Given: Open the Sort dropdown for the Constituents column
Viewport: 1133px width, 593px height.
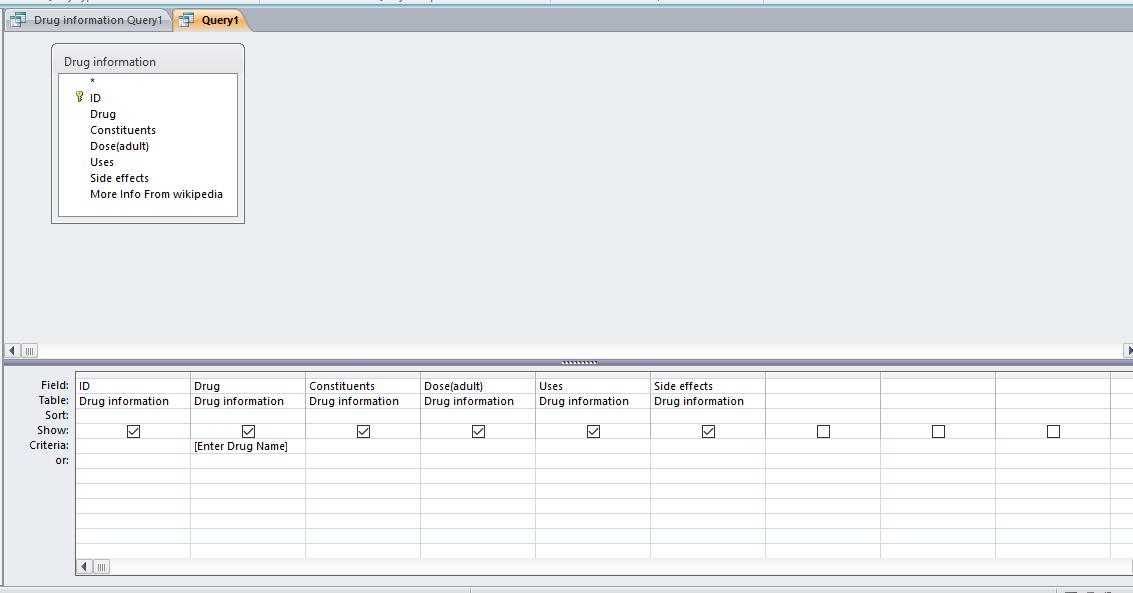Looking at the screenshot, I should (362, 415).
